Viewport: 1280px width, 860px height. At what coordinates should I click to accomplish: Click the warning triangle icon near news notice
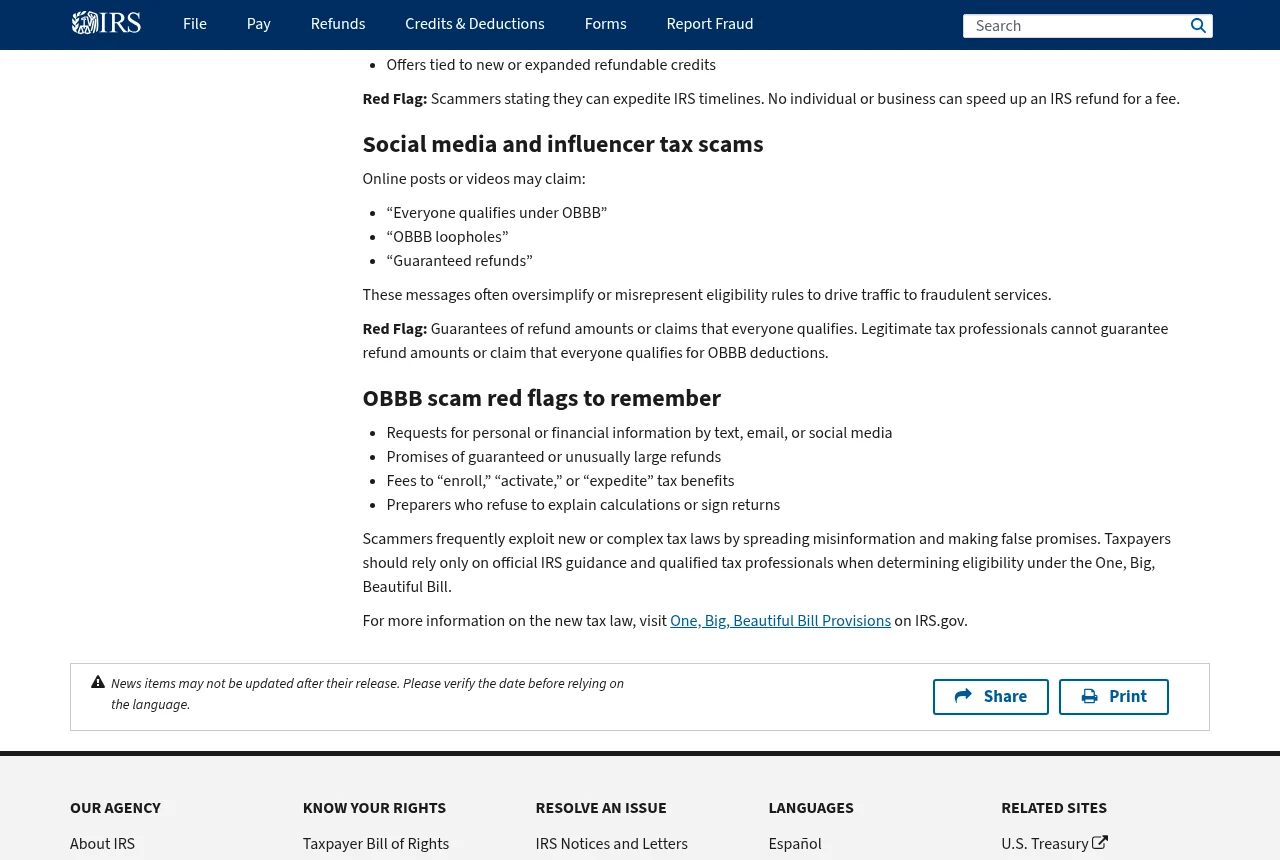(x=98, y=682)
